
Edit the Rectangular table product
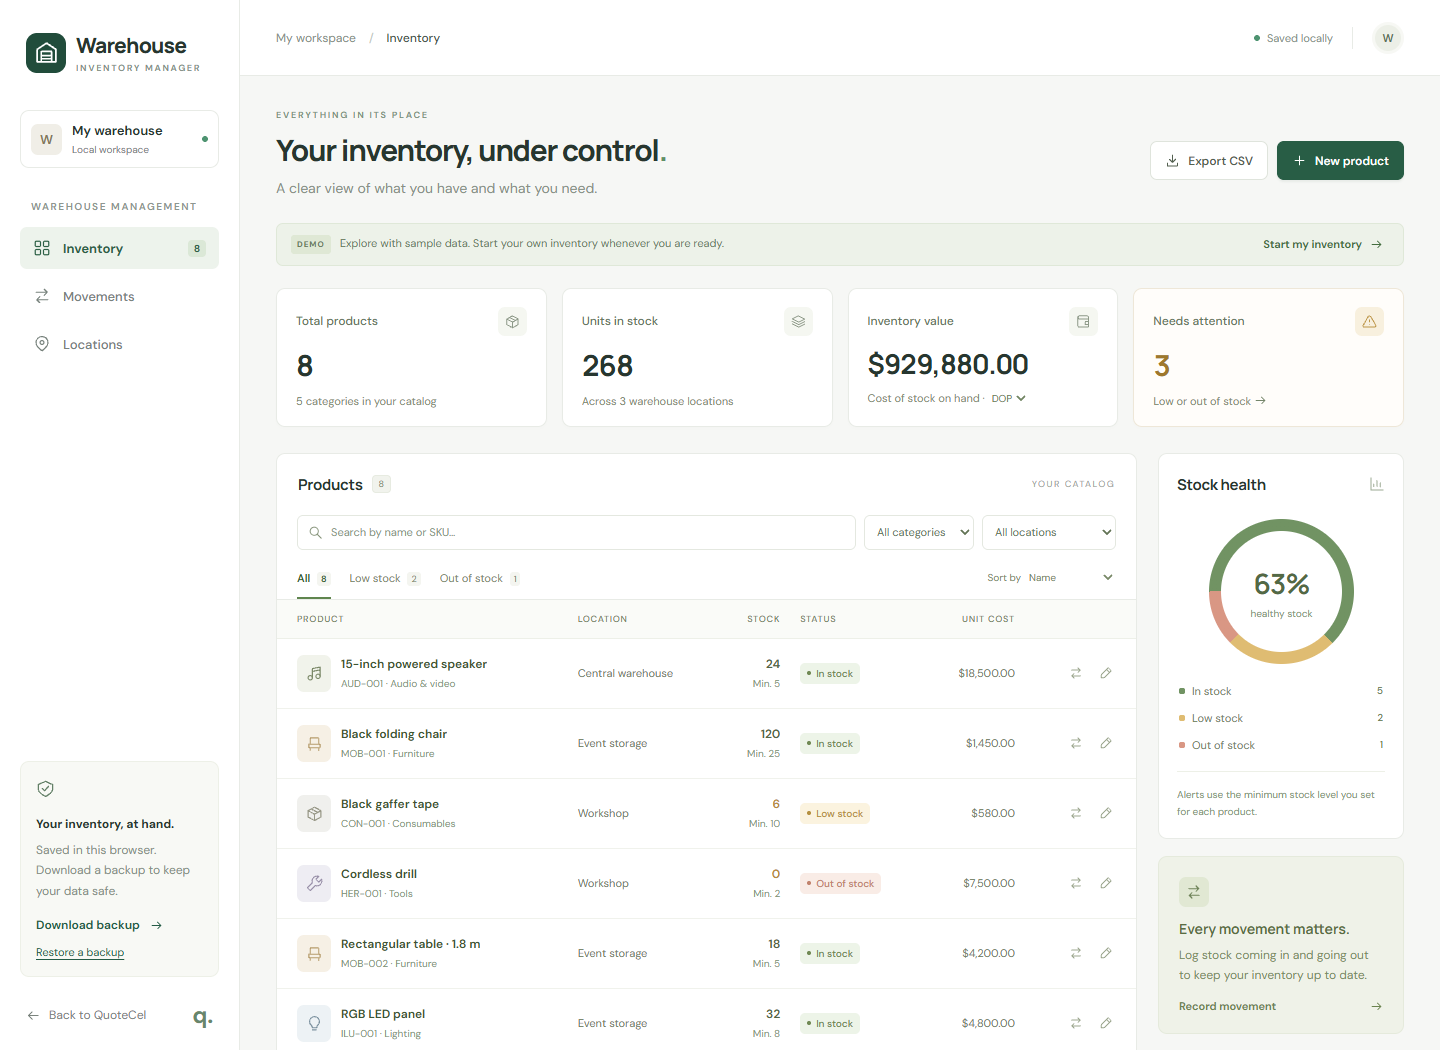click(1106, 953)
